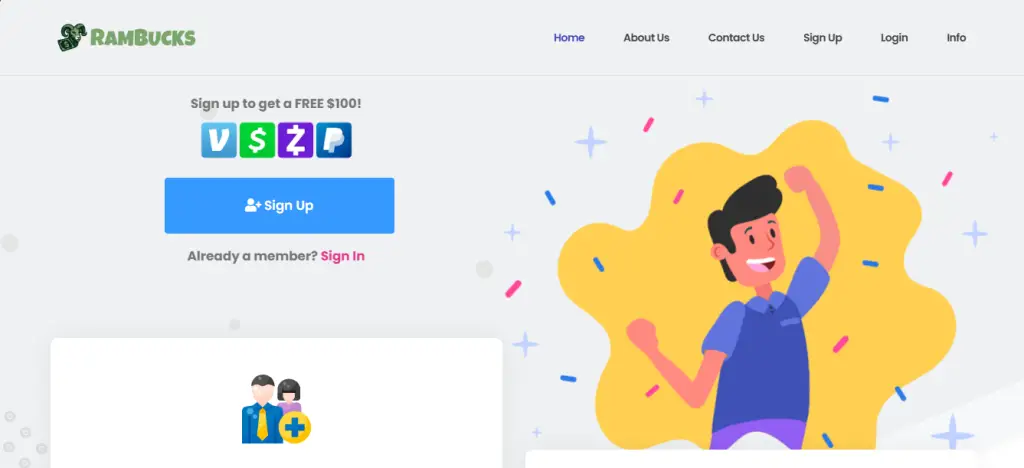1024x468 pixels.
Task: Click the Venmo payment icon
Action: click(x=219, y=140)
